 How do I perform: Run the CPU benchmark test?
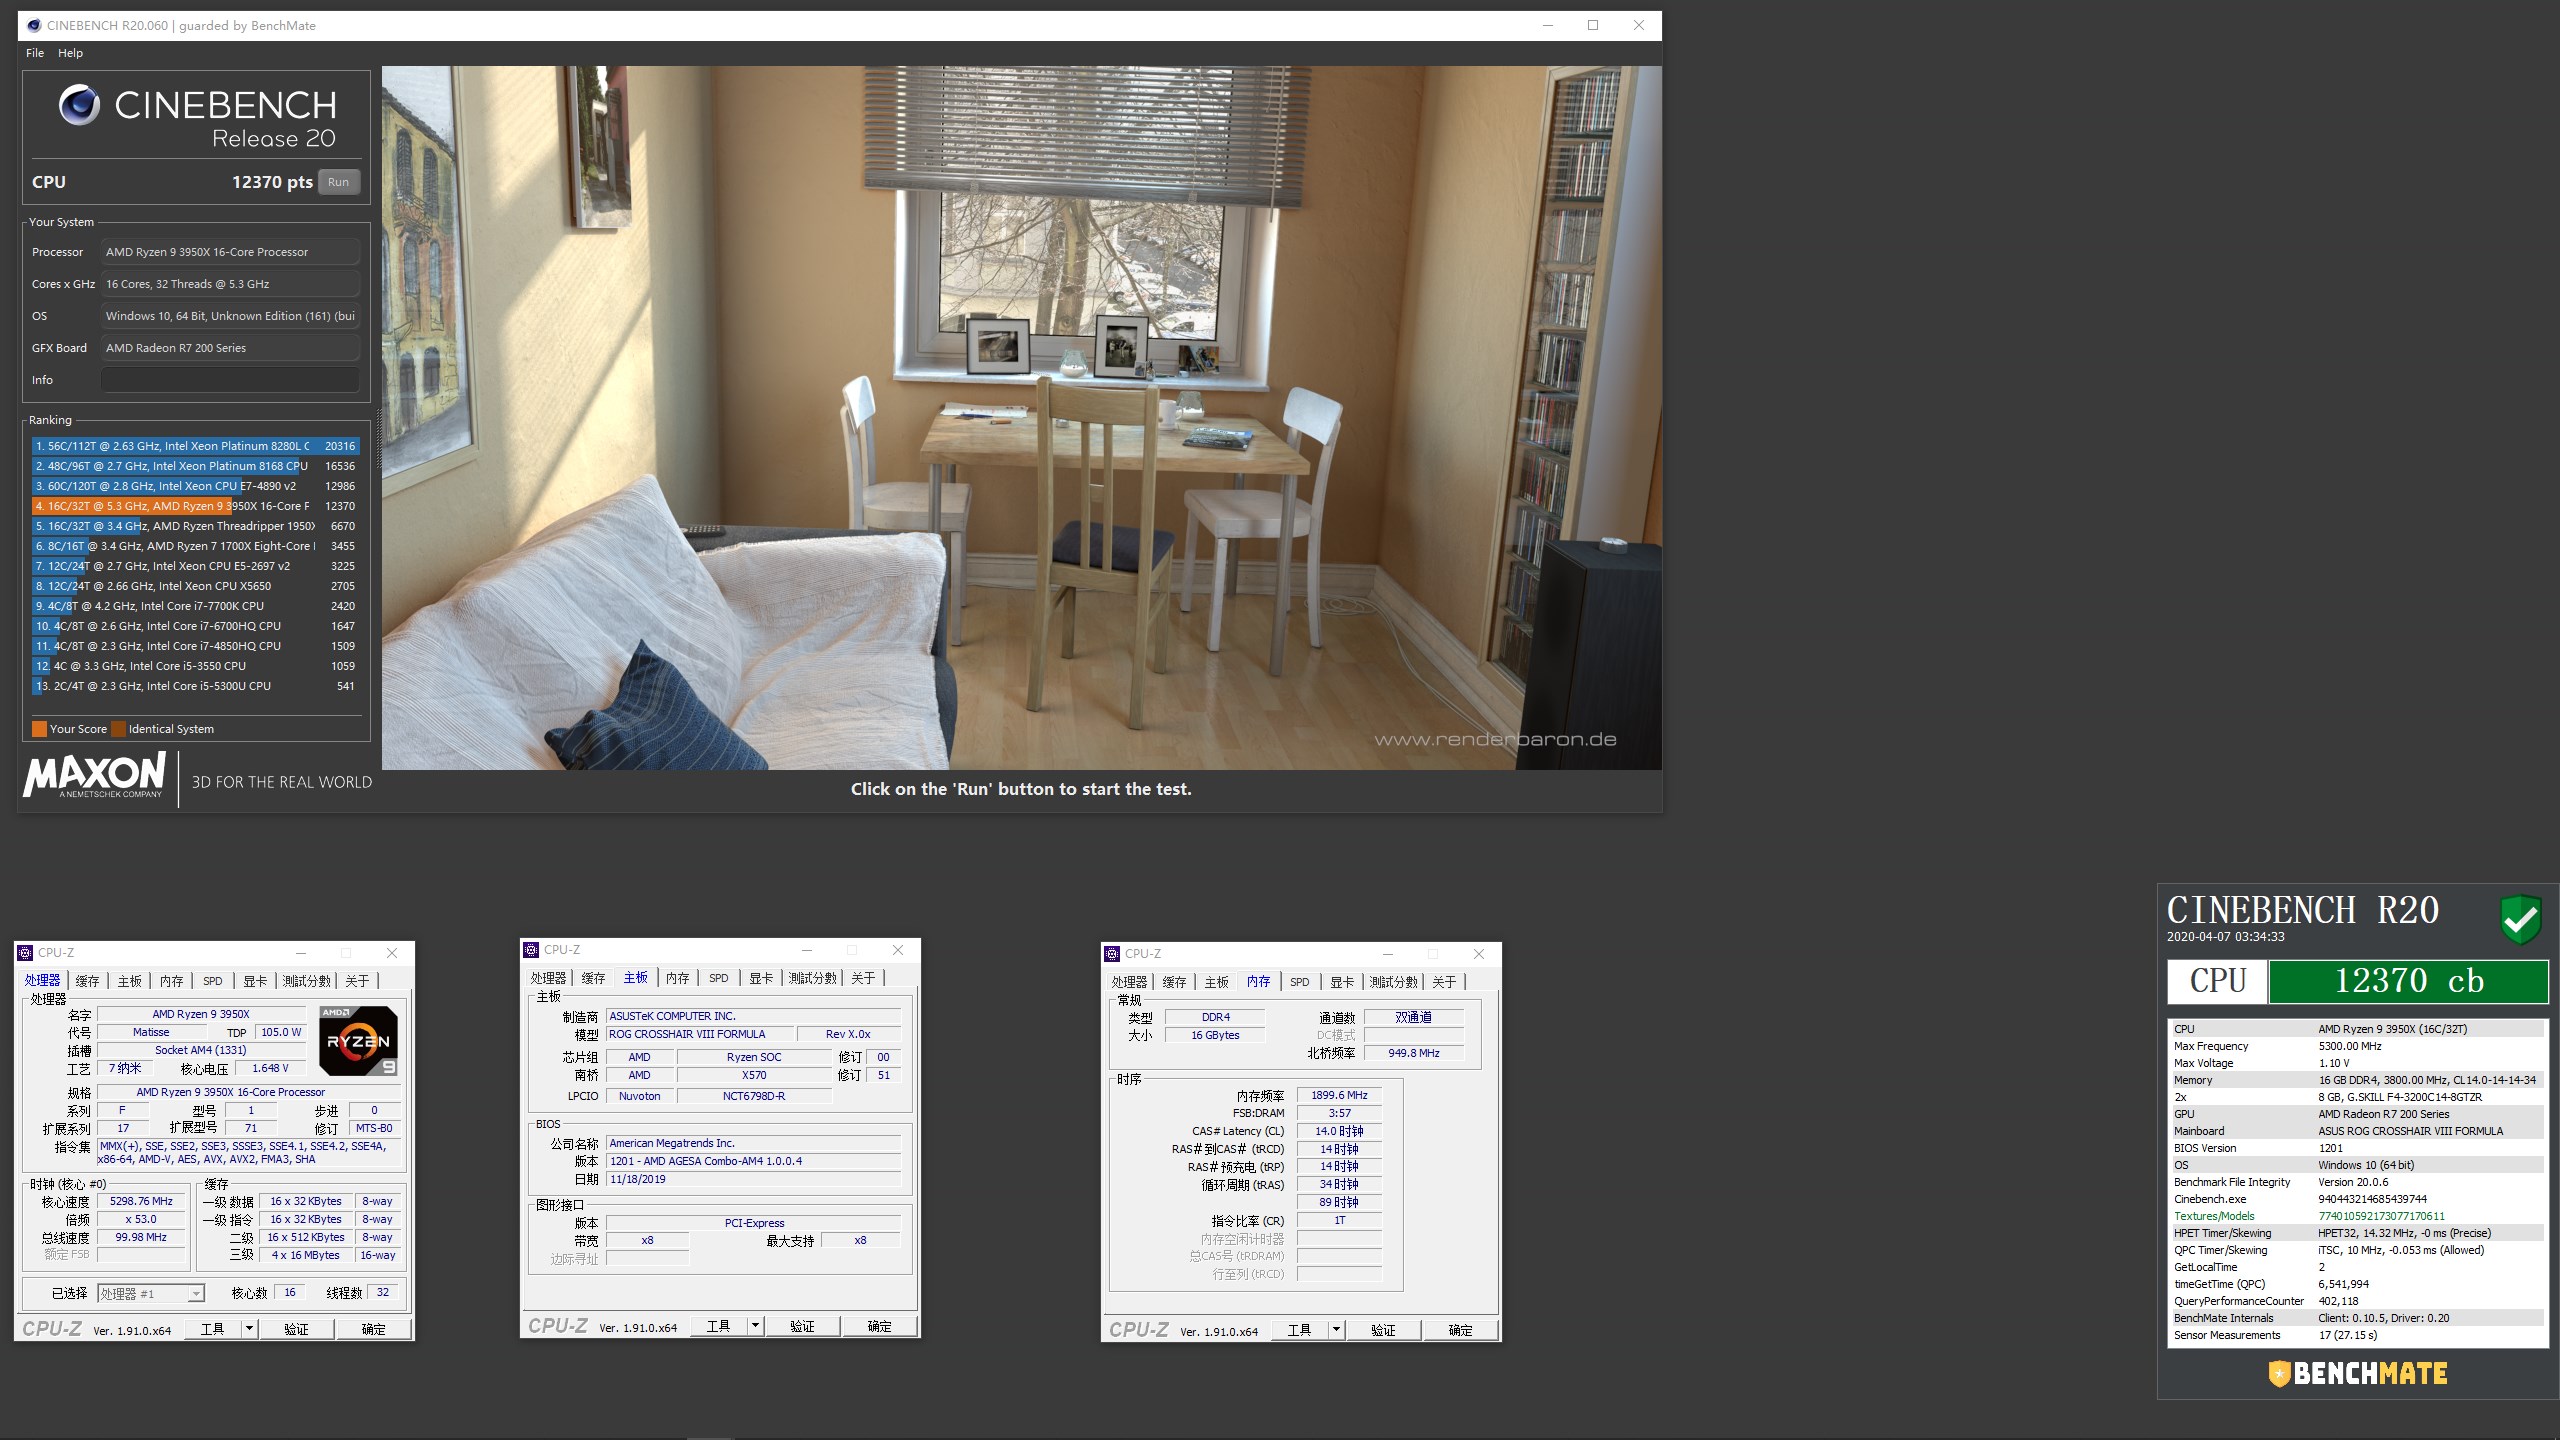(x=338, y=182)
